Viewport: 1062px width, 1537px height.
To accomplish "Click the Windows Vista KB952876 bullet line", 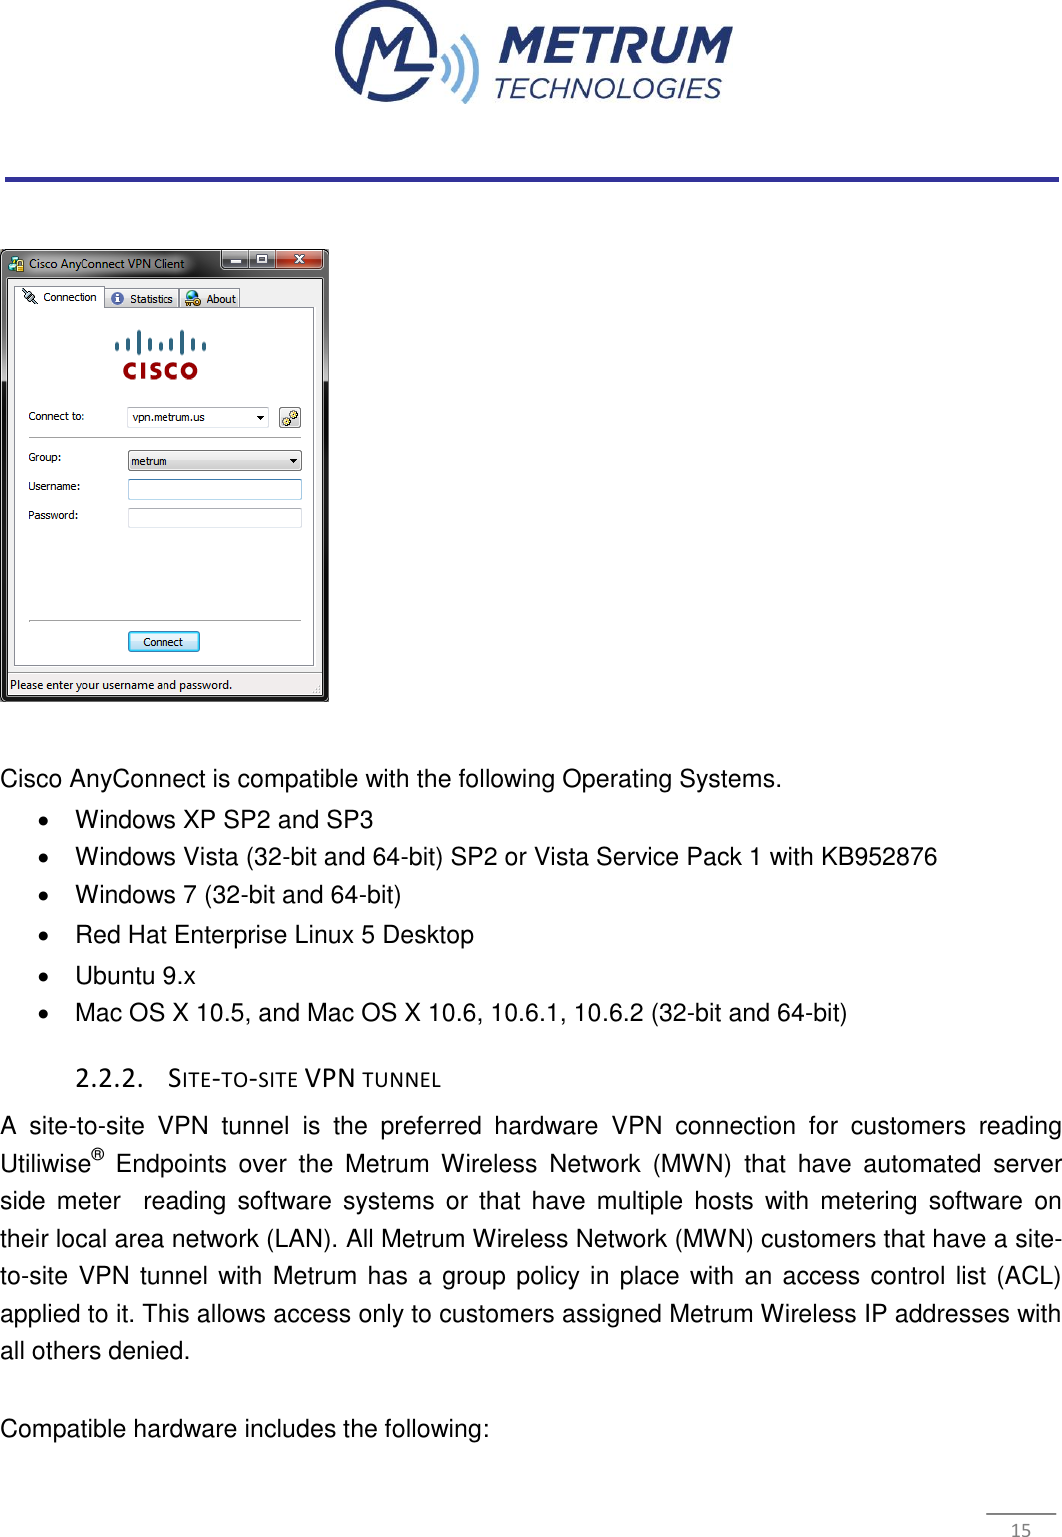I will [x=506, y=857].
